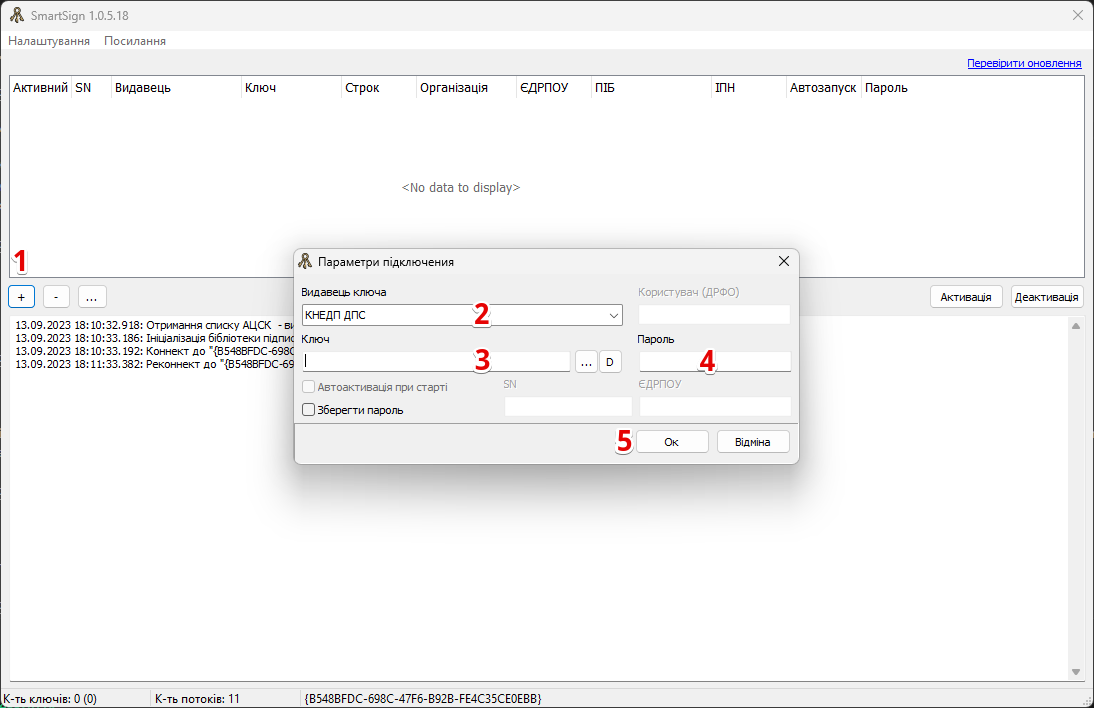Focus the Пароль input field
The height and width of the screenshot is (708, 1094).
click(x=715, y=362)
